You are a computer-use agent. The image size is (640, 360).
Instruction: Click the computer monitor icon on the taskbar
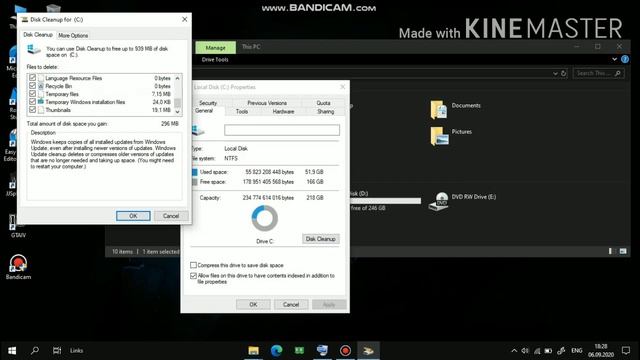tap(322, 351)
